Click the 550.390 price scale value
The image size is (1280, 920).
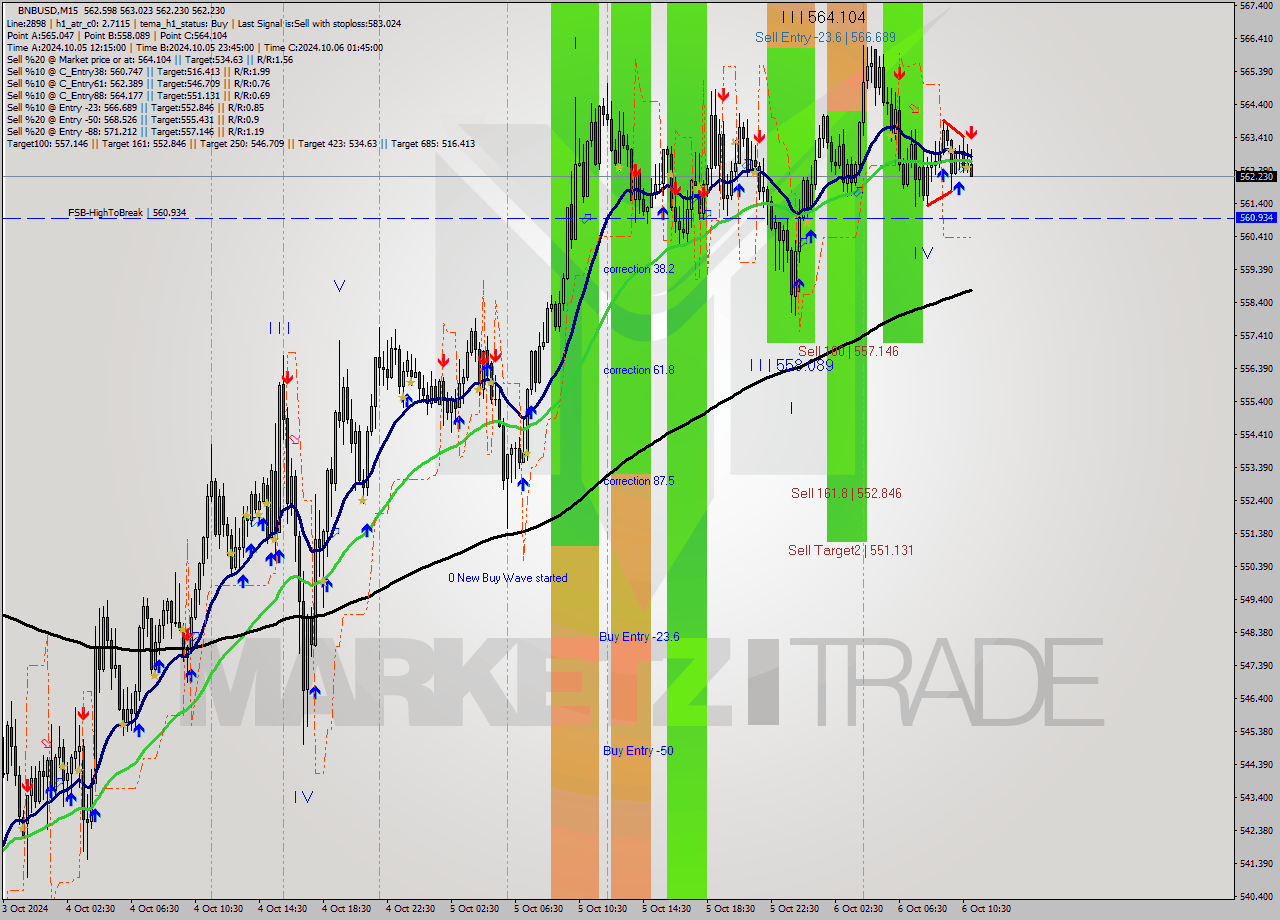coord(1255,566)
